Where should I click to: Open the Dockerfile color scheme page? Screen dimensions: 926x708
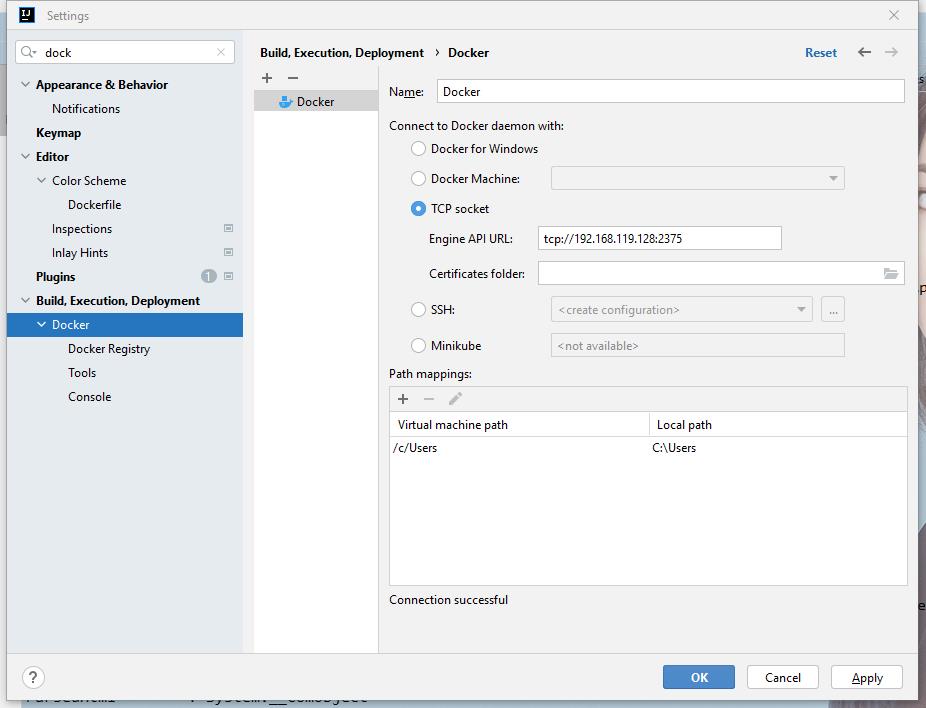(x=94, y=205)
